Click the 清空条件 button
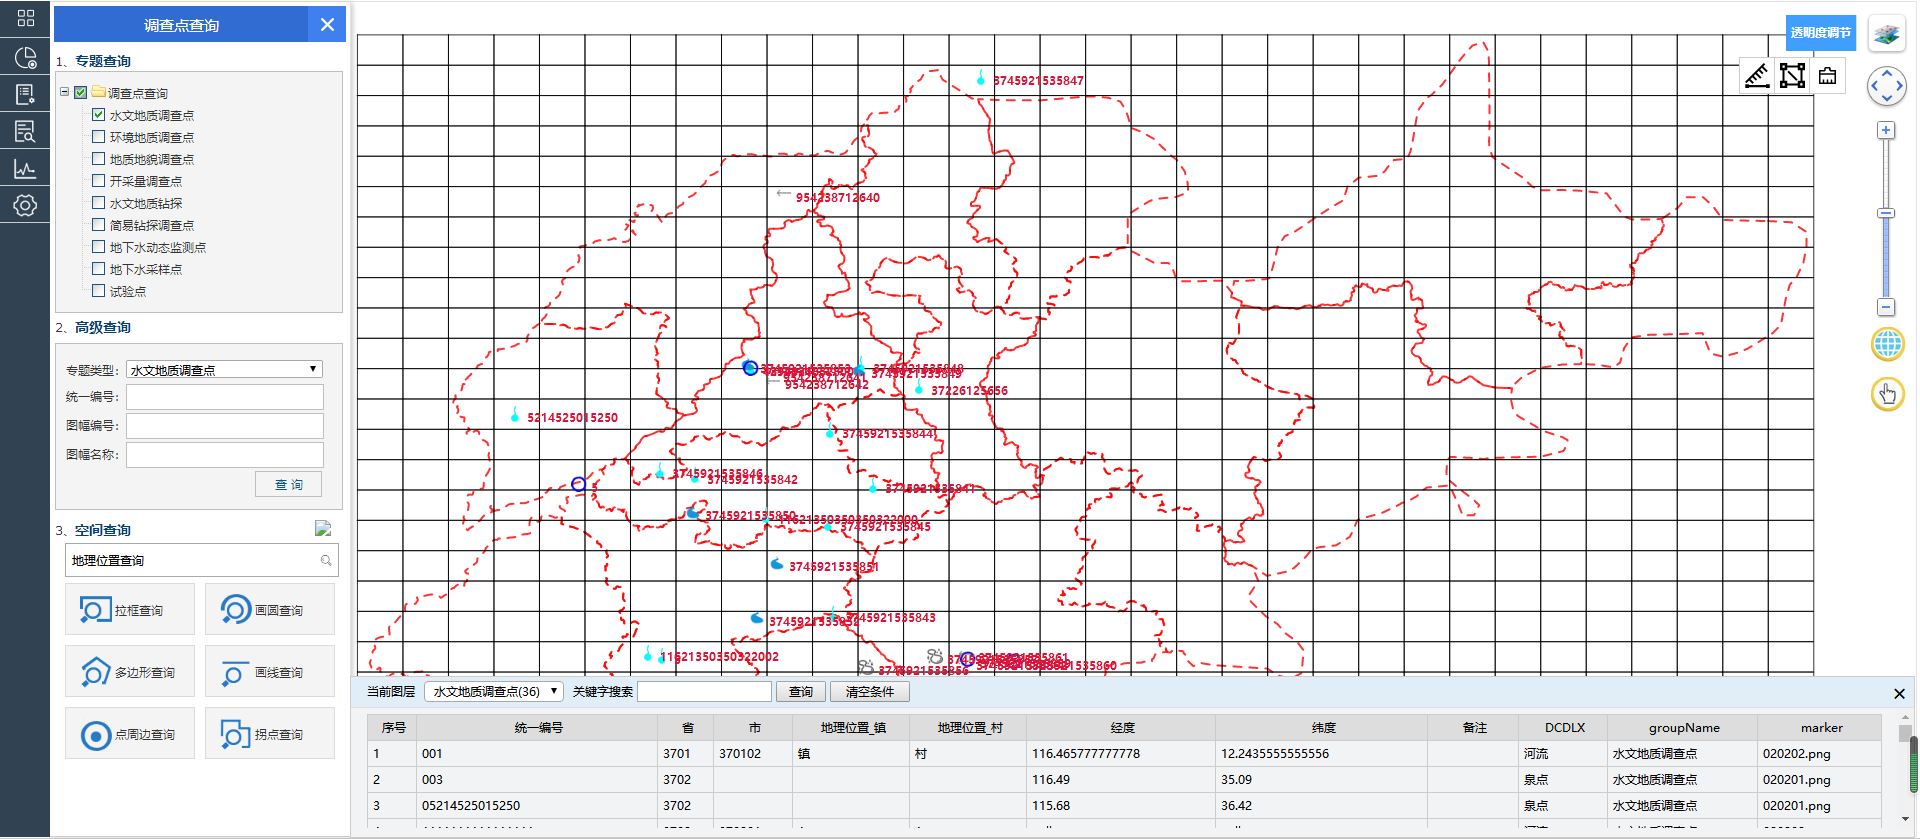 (x=869, y=692)
